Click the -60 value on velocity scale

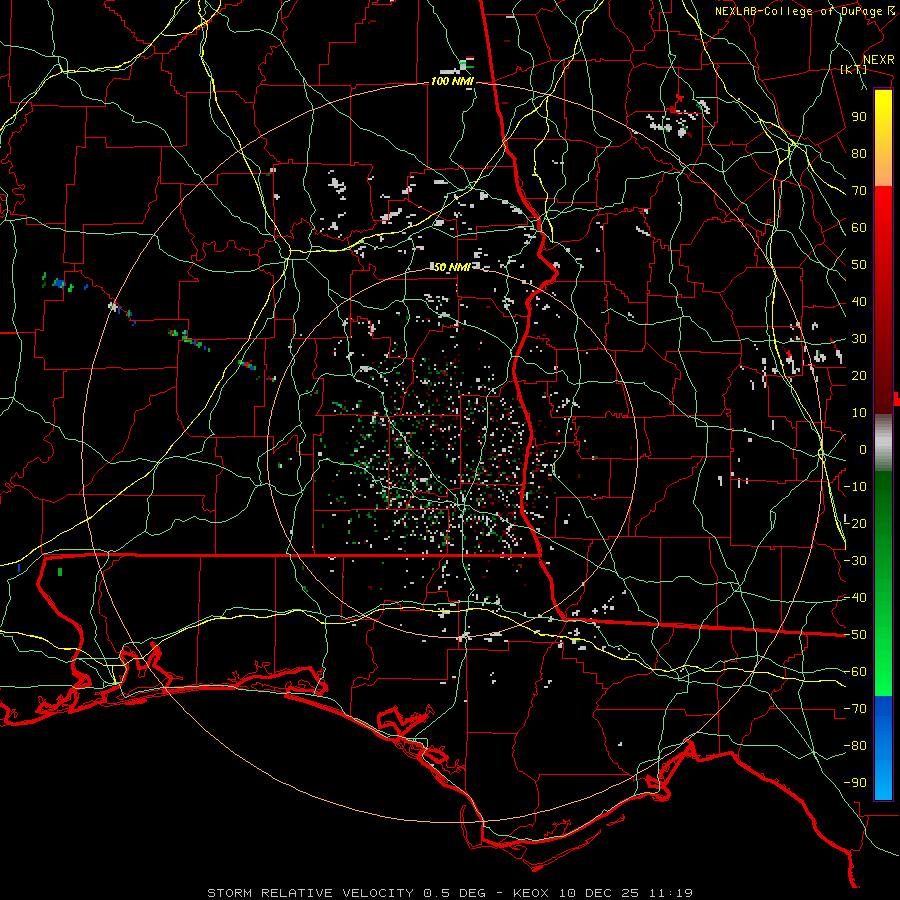click(x=855, y=672)
